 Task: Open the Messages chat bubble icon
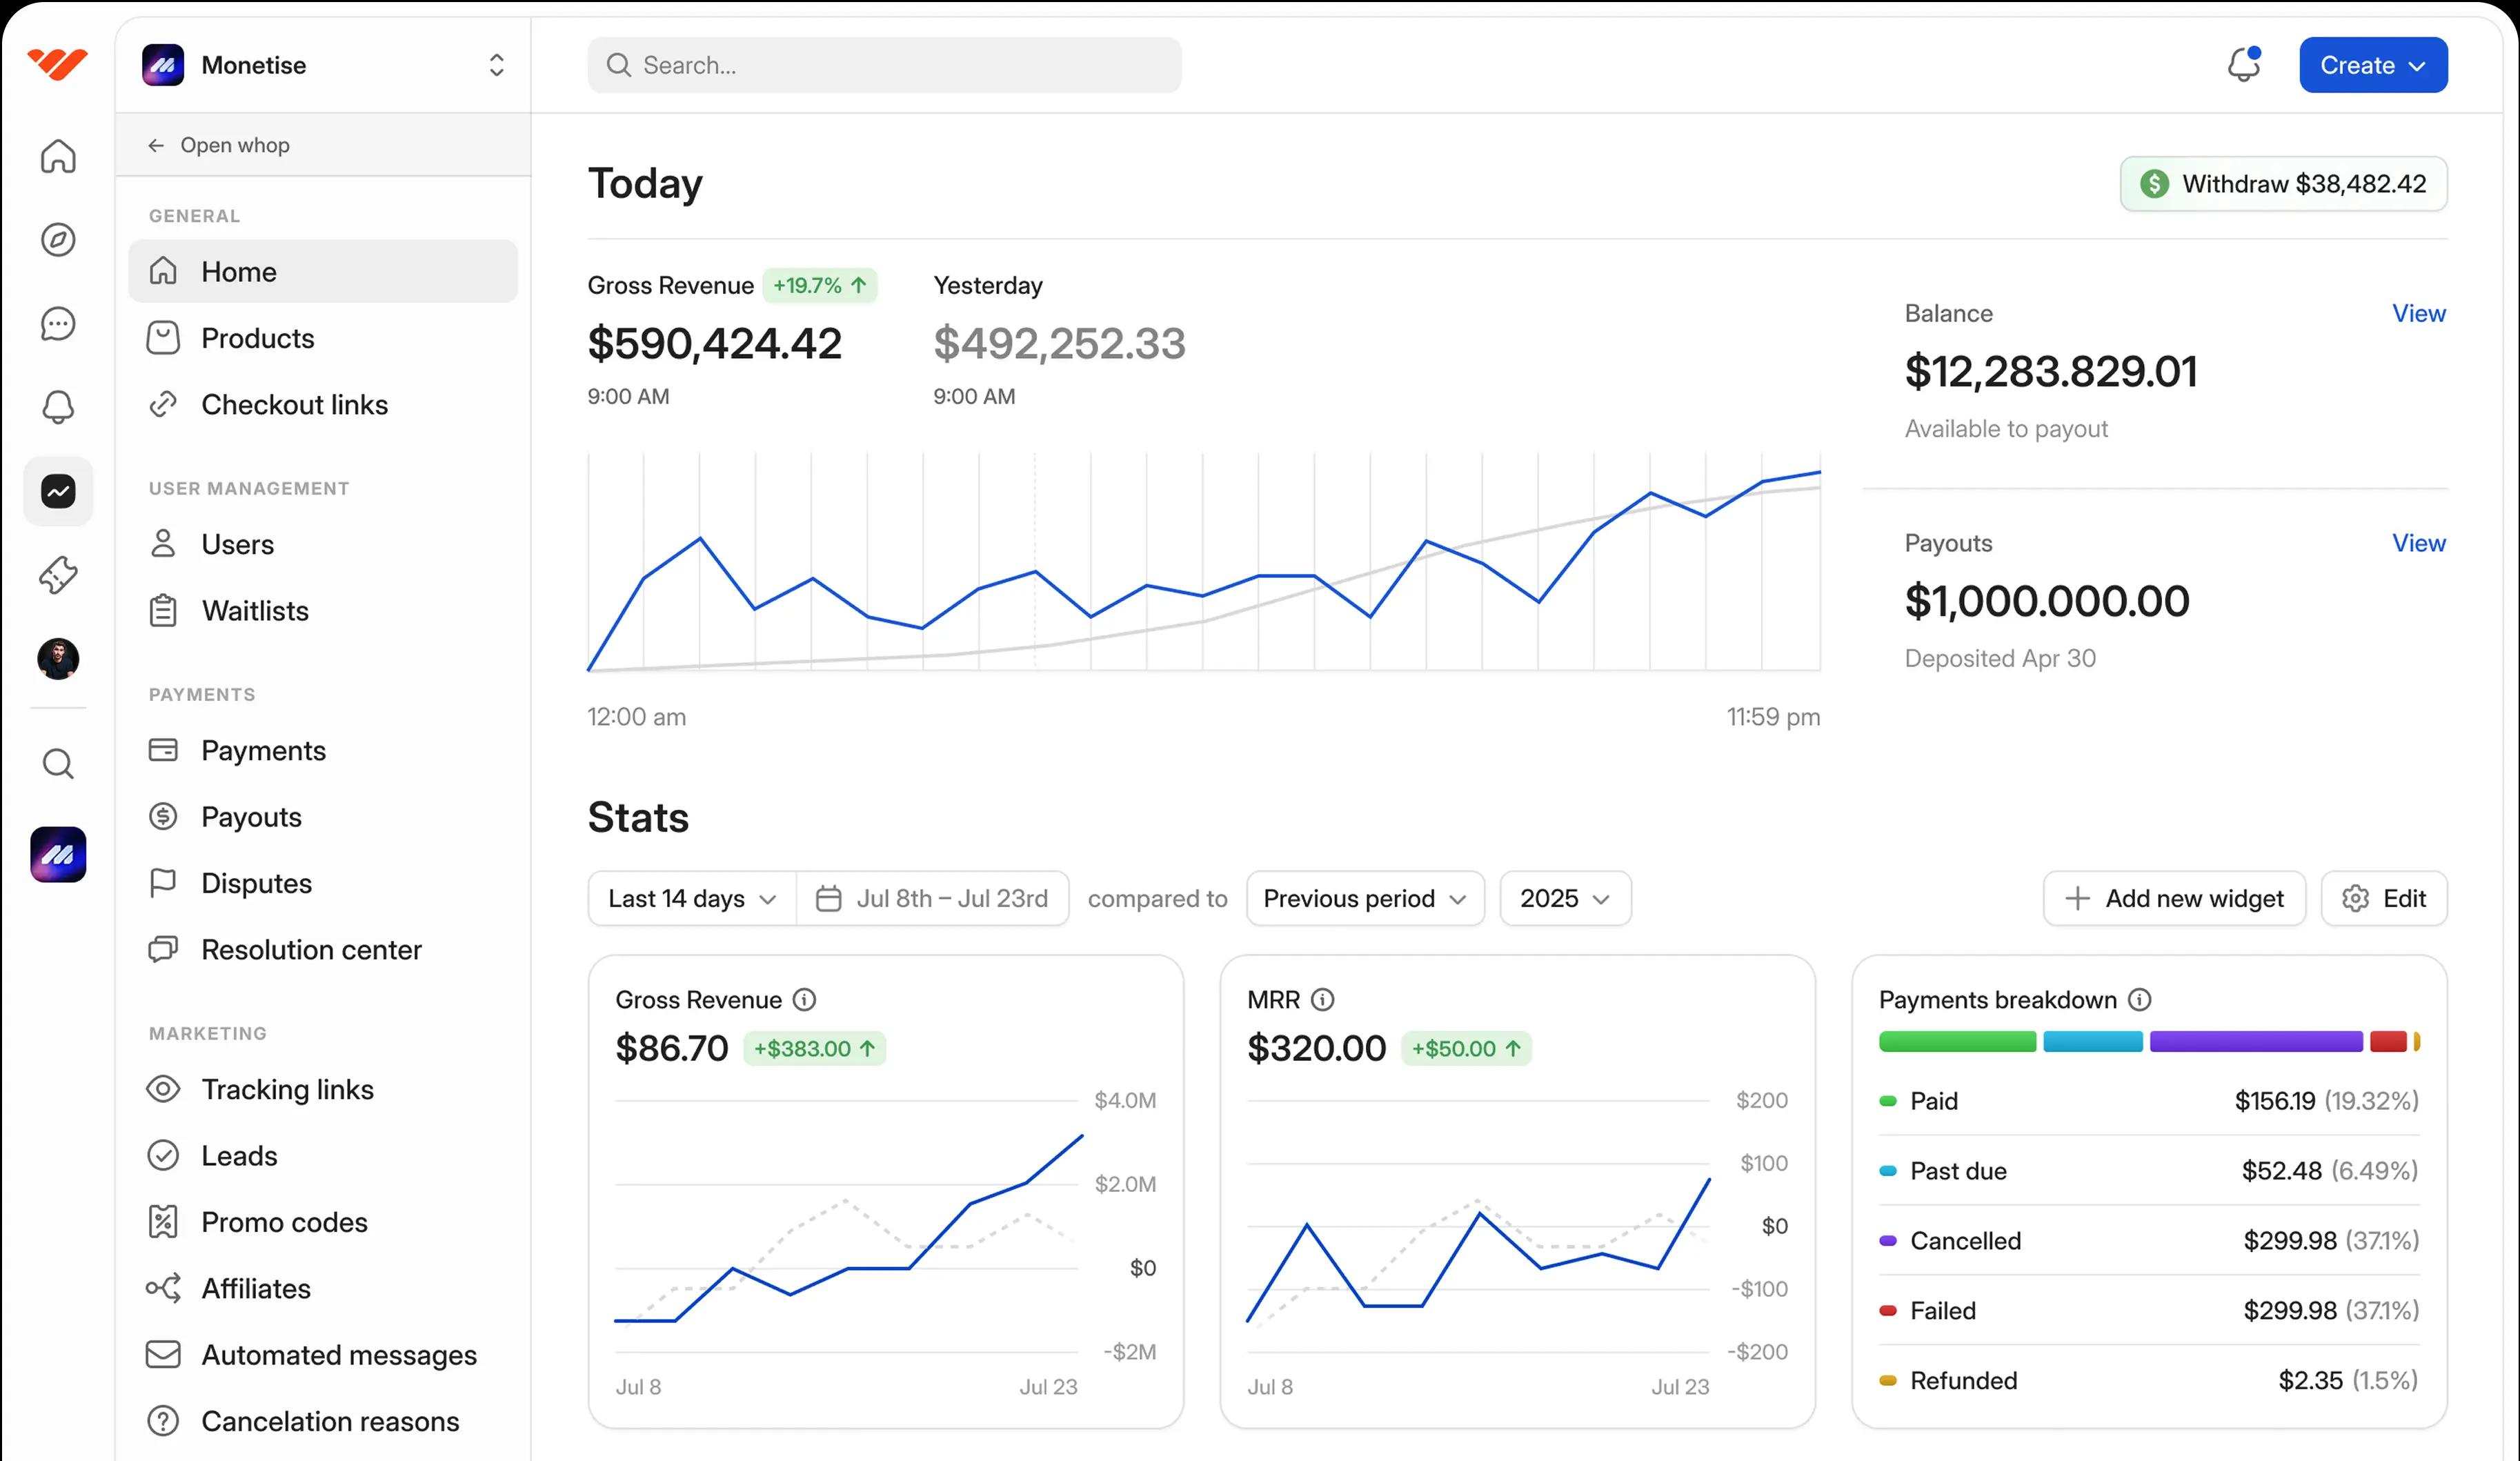point(58,323)
